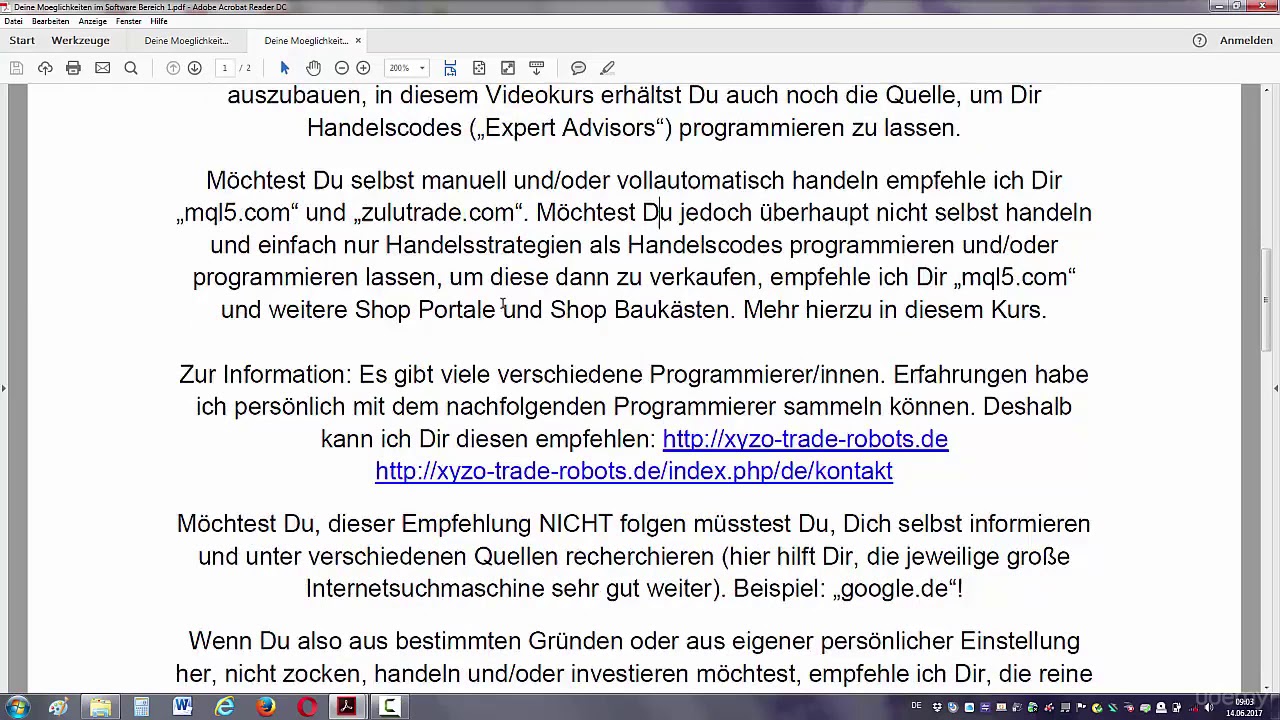Open the Datei menu
Viewport: 1280px width, 720px height.
tap(13, 21)
